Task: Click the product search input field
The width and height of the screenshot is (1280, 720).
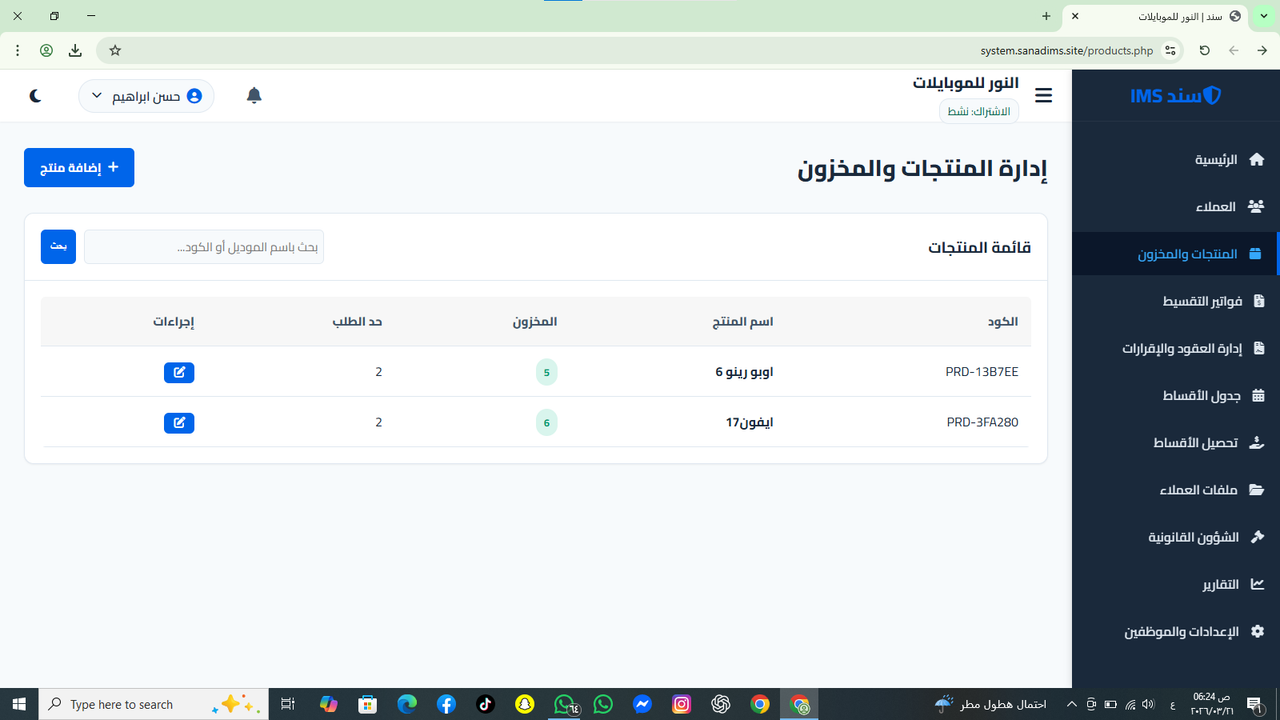Action: (x=204, y=247)
